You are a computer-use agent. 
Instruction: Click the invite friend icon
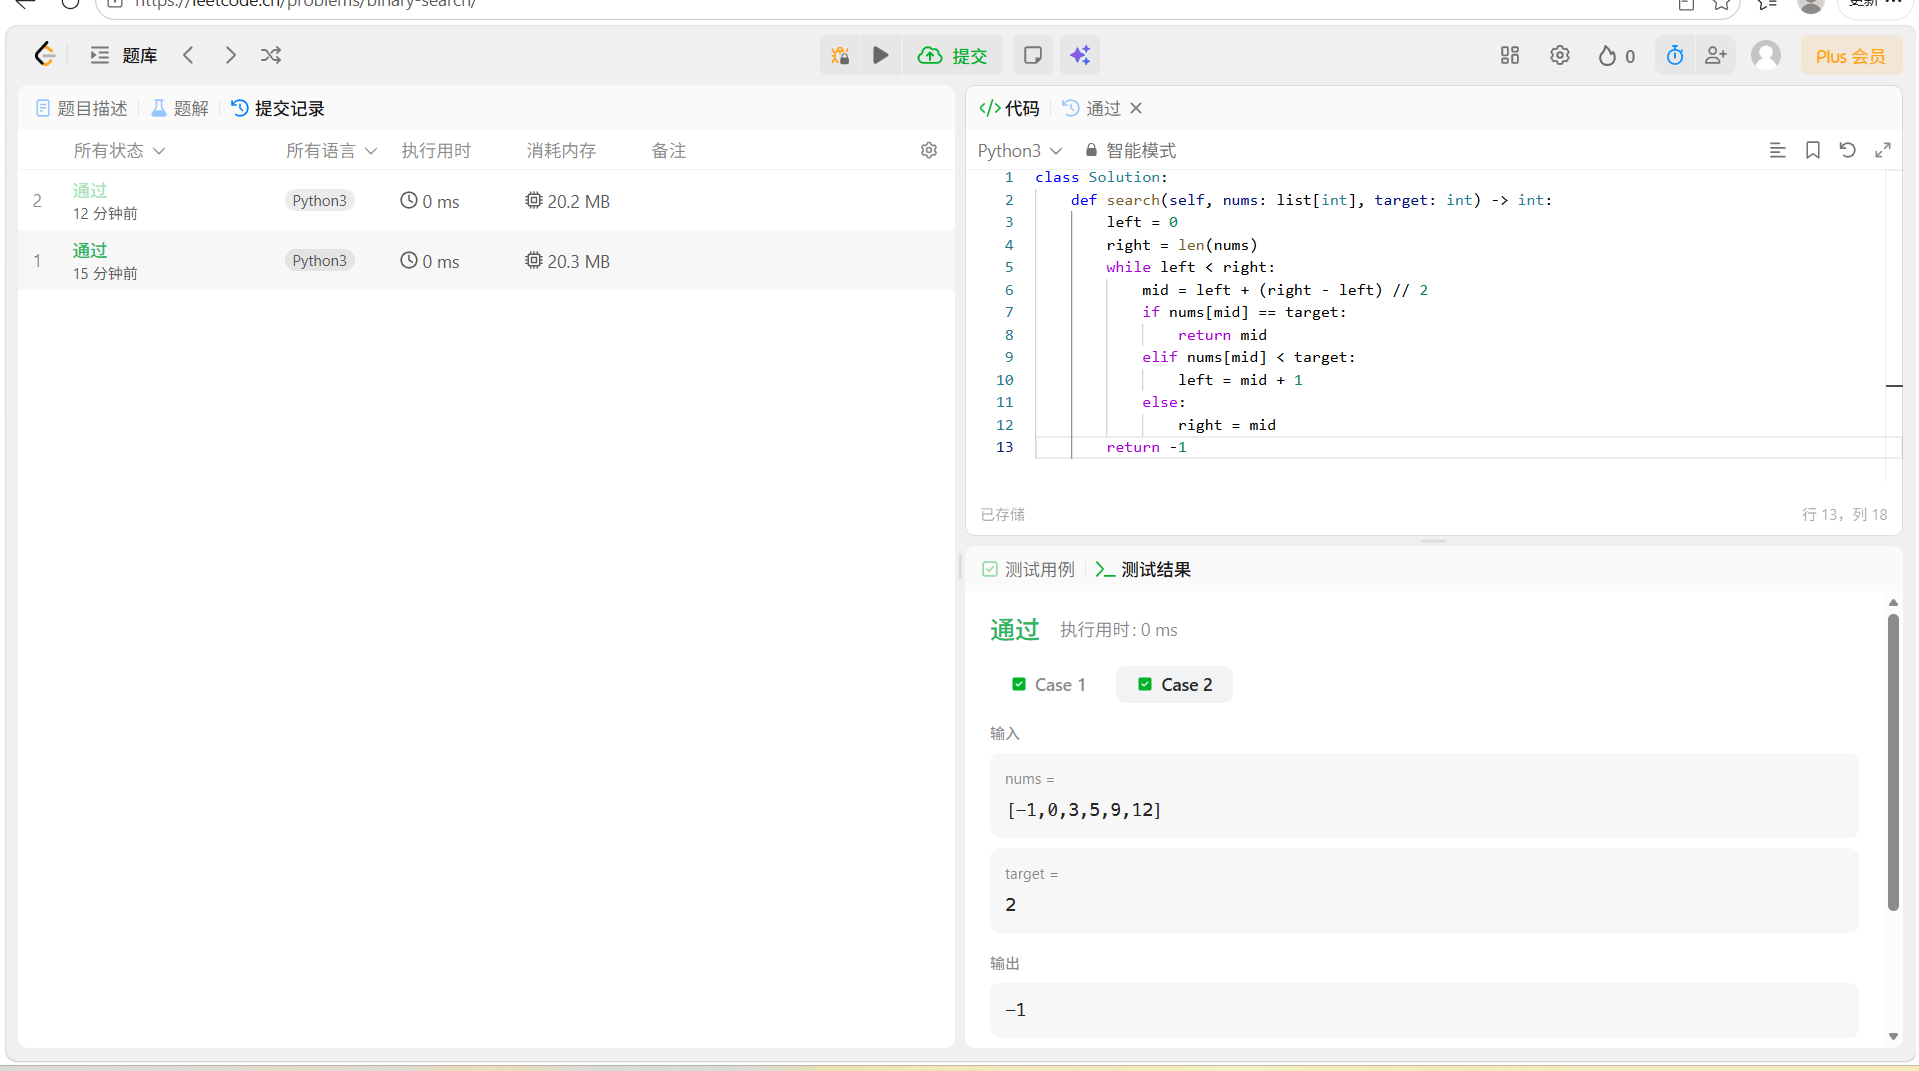(x=1716, y=55)
